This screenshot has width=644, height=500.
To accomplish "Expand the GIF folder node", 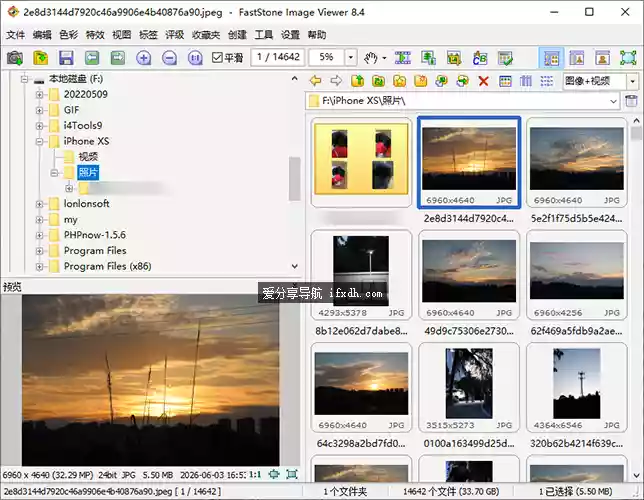I will tap(39, 110).
